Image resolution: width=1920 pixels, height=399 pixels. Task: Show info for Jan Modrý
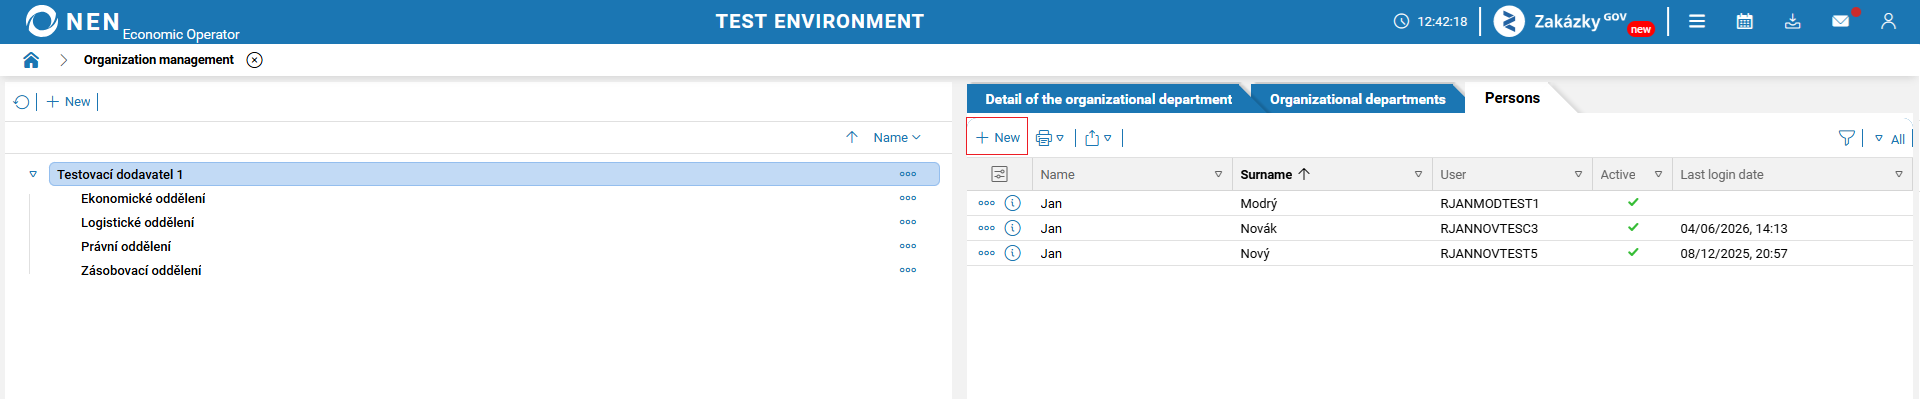point(1013,203)
